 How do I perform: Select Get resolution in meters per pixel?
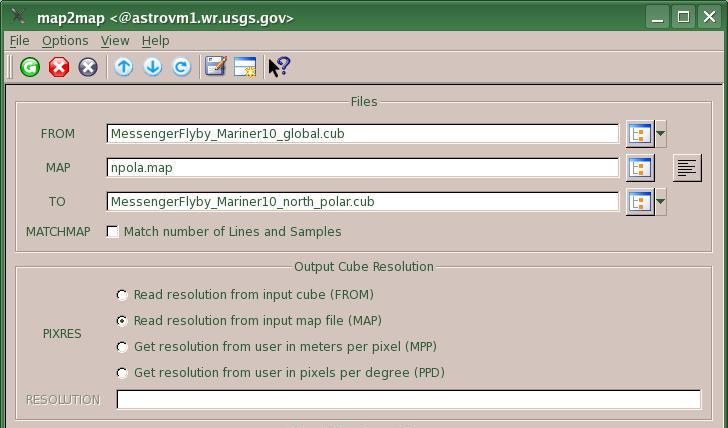(122, 347)
